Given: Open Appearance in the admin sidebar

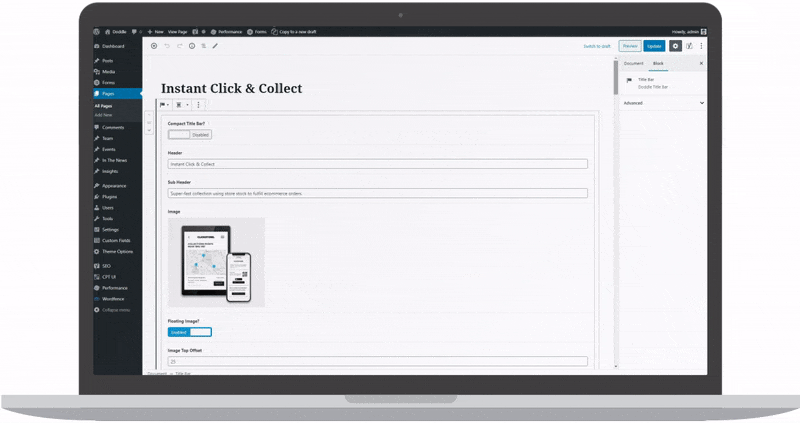Looking at the screenshot, I should click(113, 186).
